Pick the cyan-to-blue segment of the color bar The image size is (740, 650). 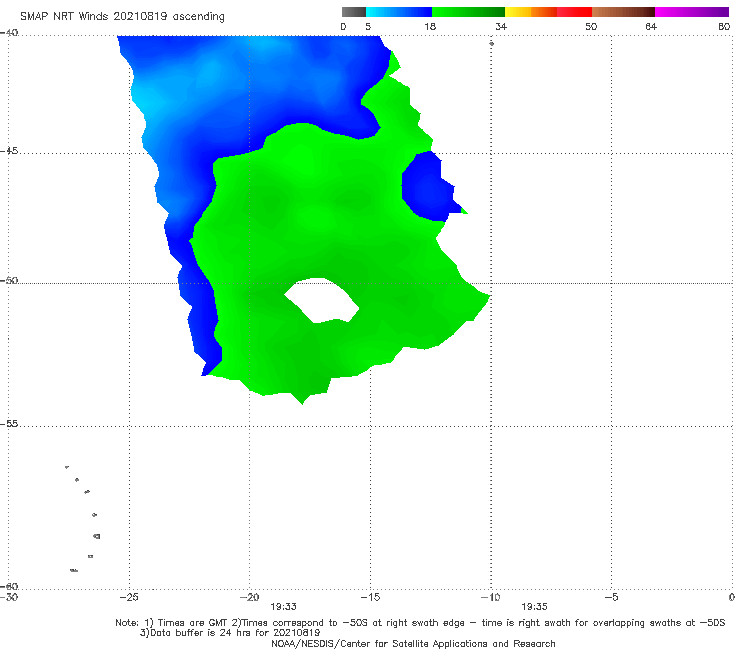(399, 12)
